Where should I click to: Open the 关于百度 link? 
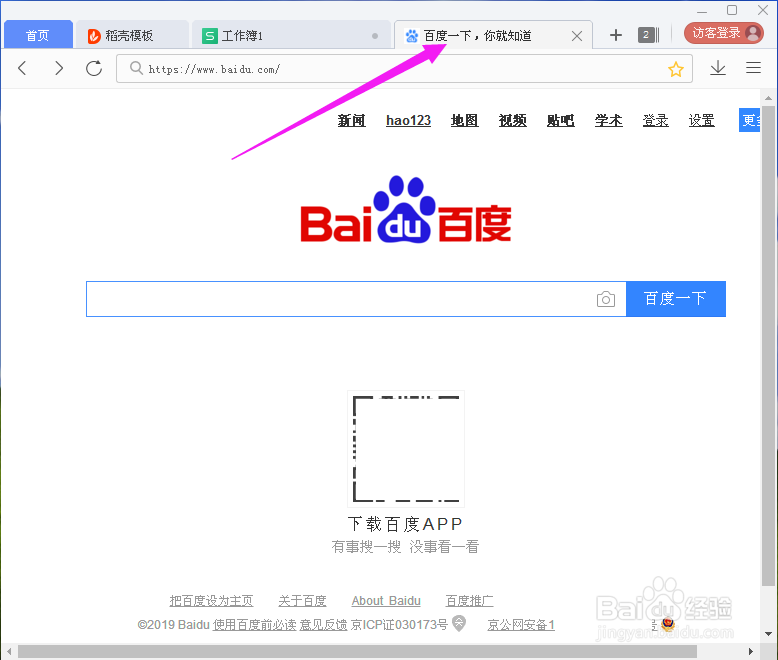point(302,601)
